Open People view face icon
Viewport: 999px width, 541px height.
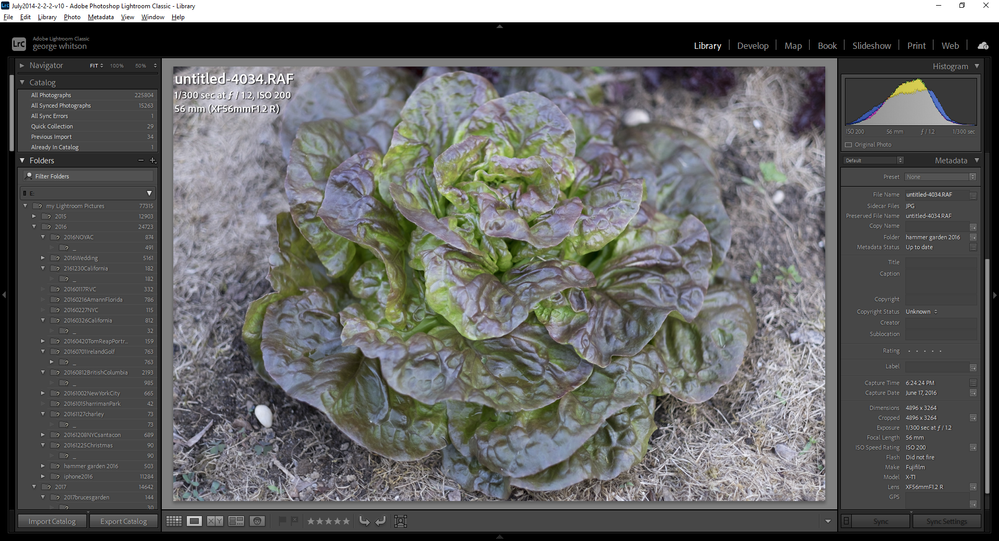pyautogui.click(x=257, y=521)
